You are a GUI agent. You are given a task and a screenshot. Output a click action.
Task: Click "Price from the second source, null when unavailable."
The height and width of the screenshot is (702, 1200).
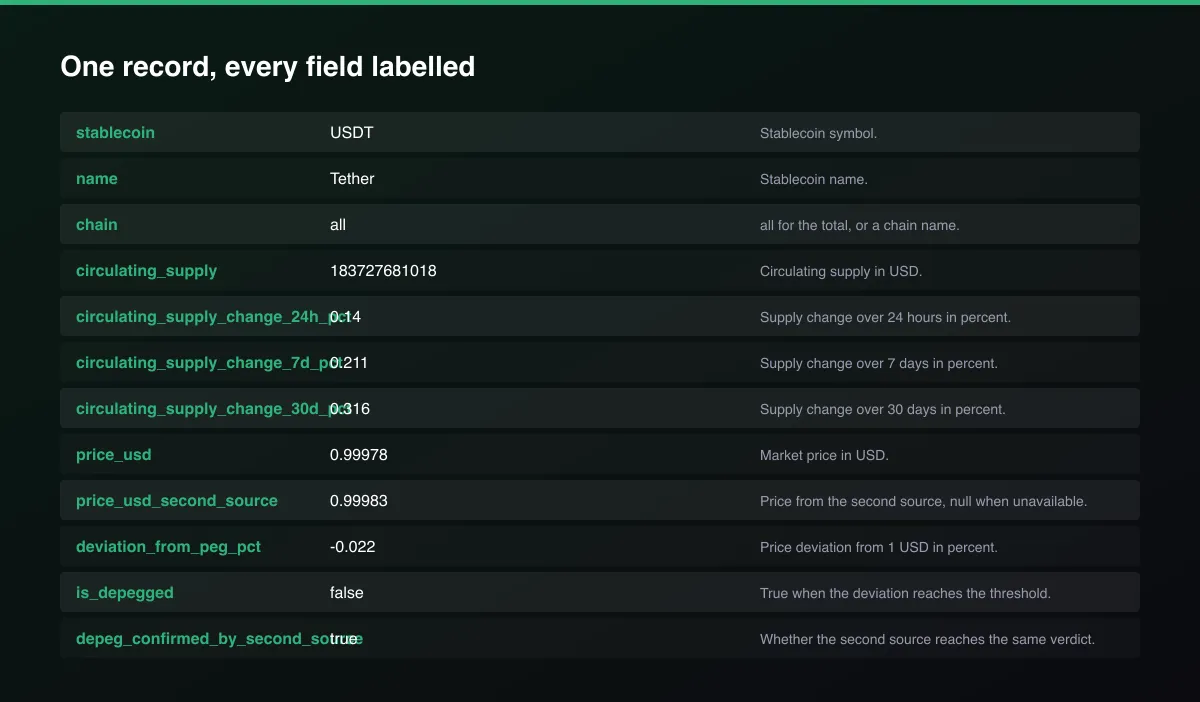click(x=923, y=501)
